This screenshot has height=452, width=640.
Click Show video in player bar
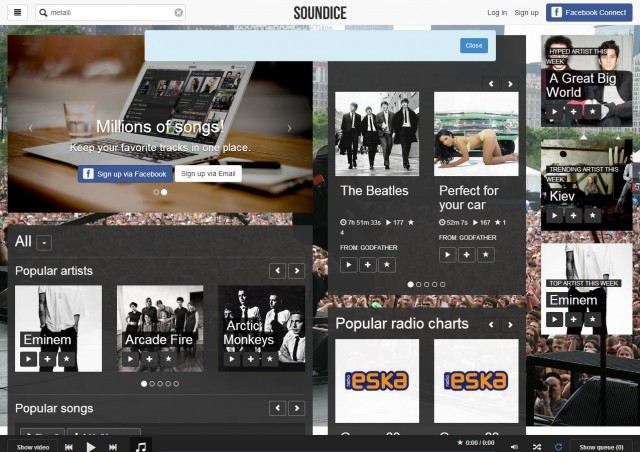point(33,447)
